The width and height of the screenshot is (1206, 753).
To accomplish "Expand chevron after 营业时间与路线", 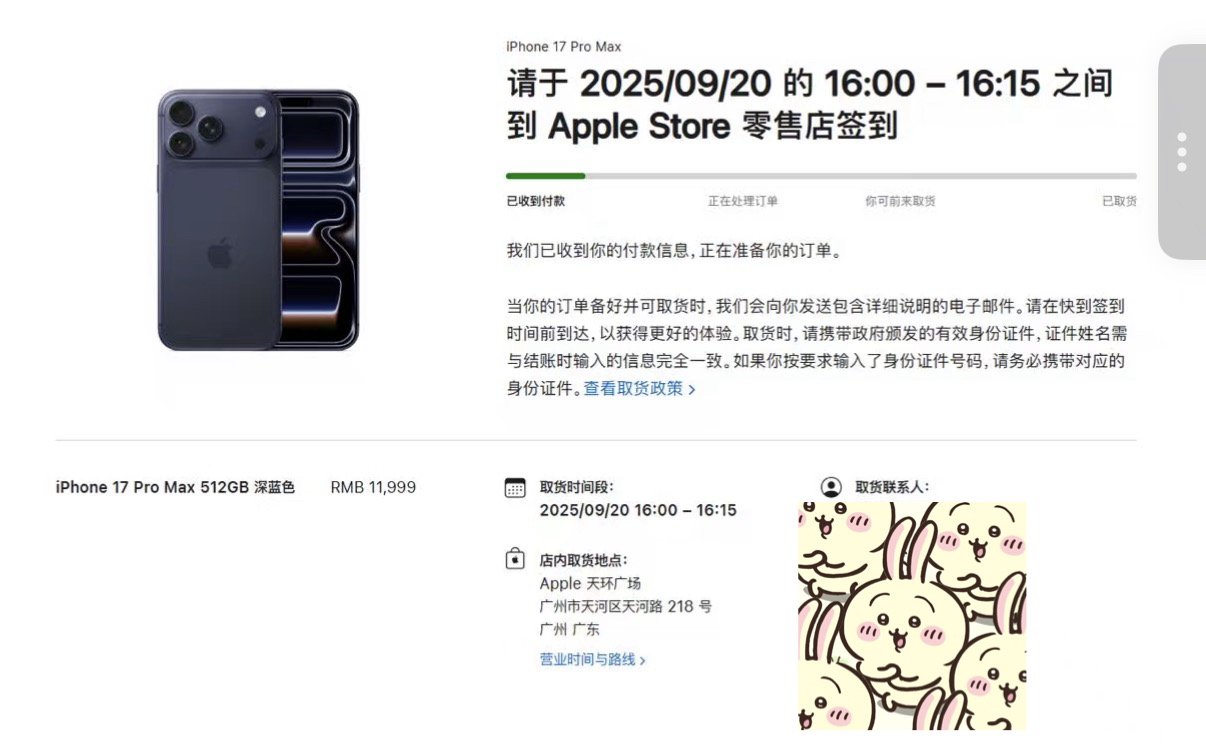I will click(643, 660).
